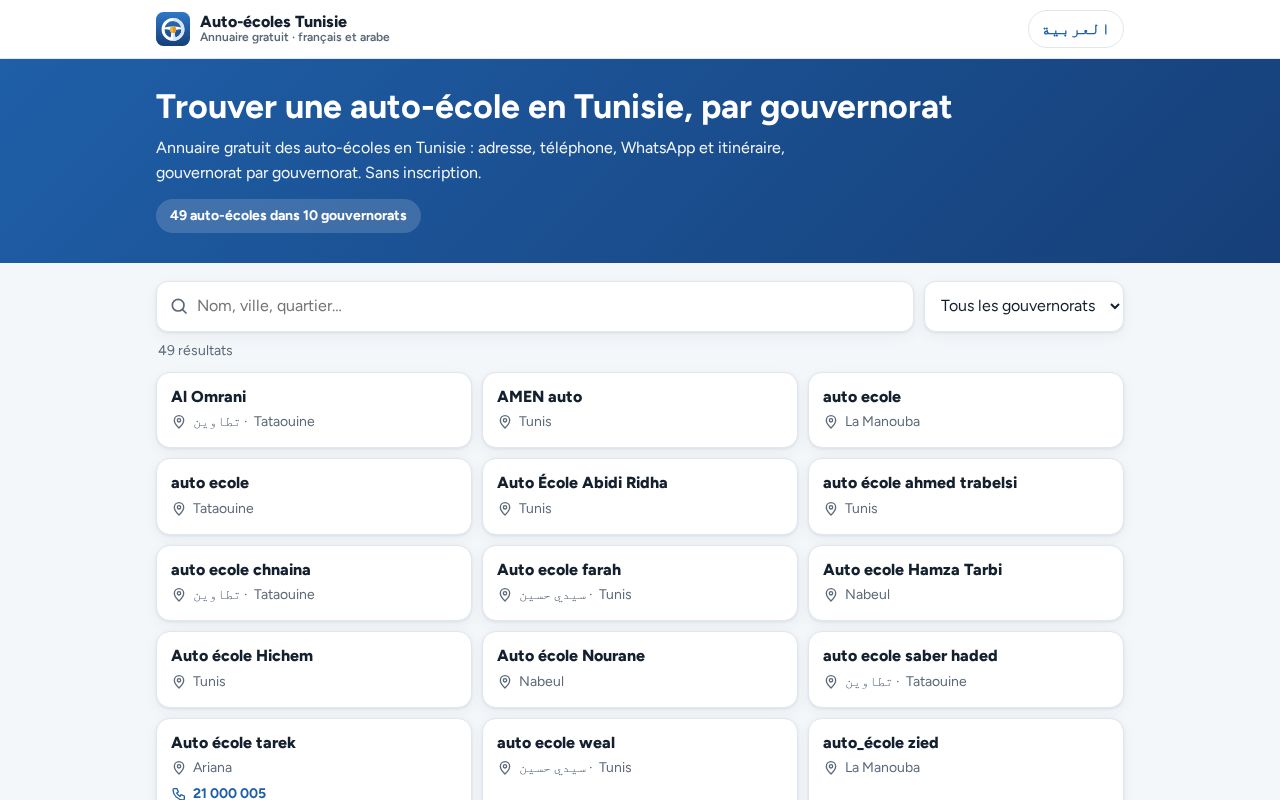The height and width of the screenshot is (800, 1280).
Task: Open auto école ahmed trabelsi title
Action: coord(920,483)
